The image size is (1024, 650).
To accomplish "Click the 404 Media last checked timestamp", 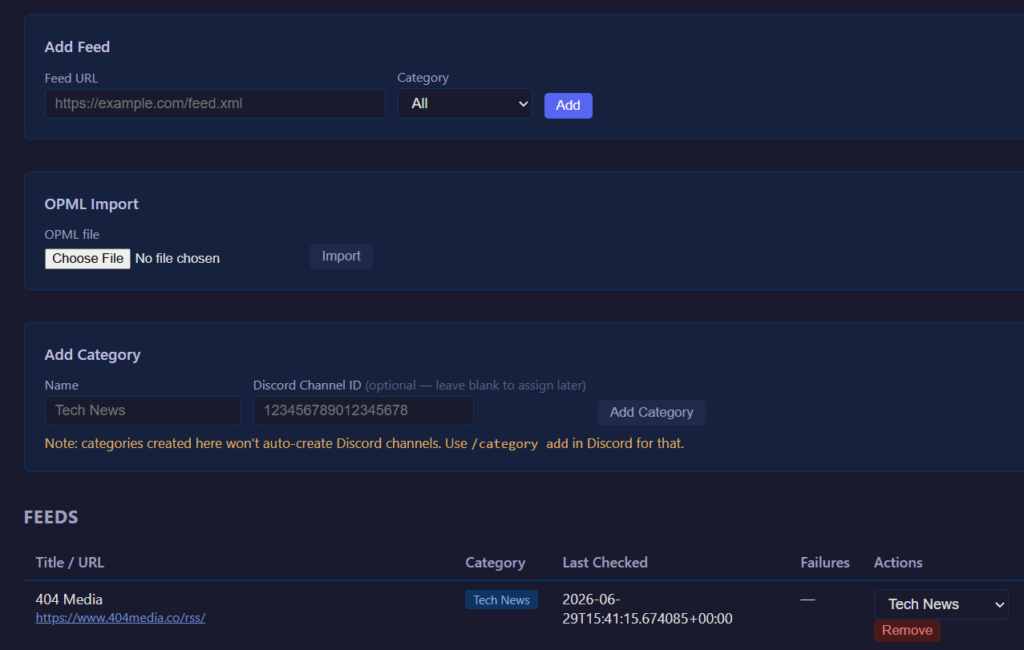I will (647, 609).
